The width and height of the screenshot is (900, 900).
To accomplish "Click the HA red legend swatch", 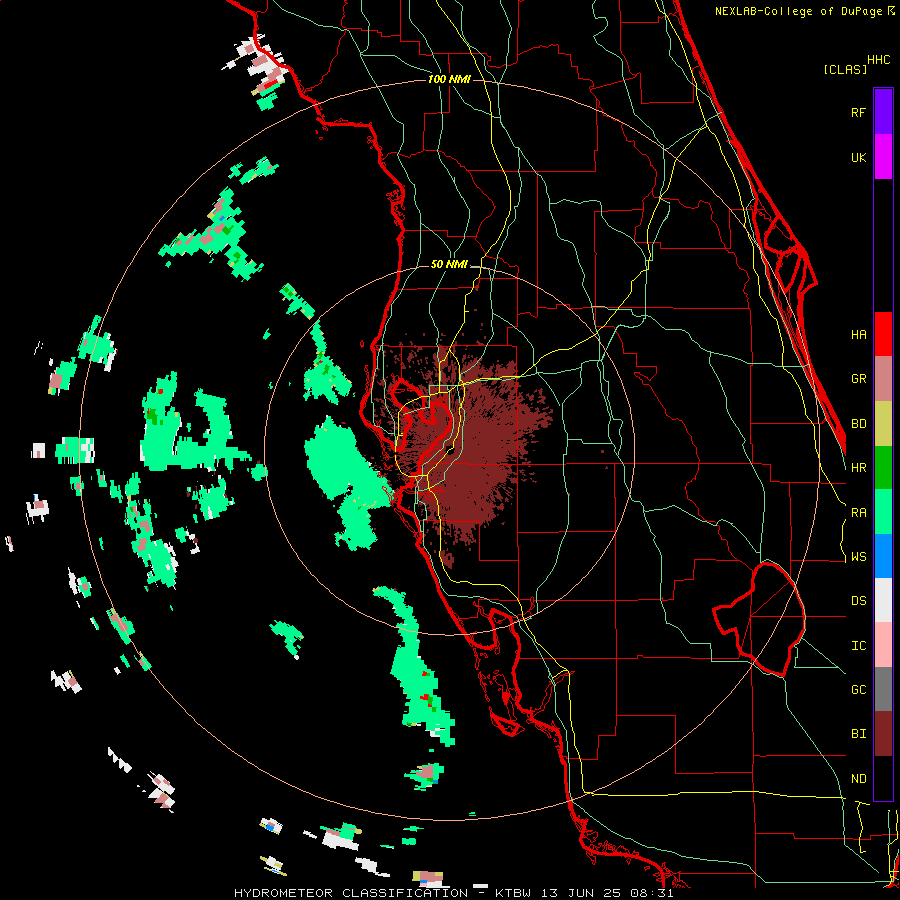I will coord(883,334).
